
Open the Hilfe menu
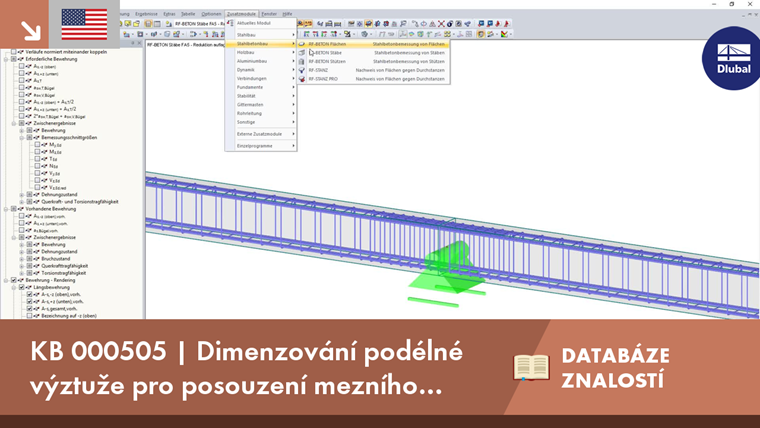tap(287, 14)
